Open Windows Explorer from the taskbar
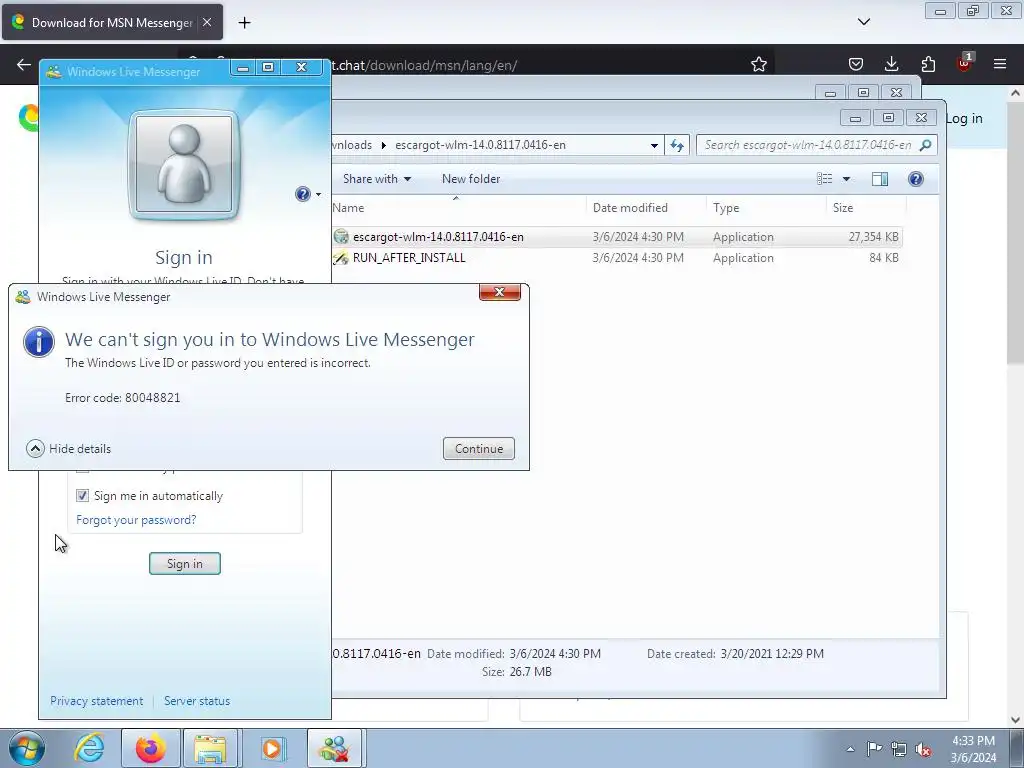Image resolution: width=1024 pixels, height=768 pixels. [x=209, y=748]
